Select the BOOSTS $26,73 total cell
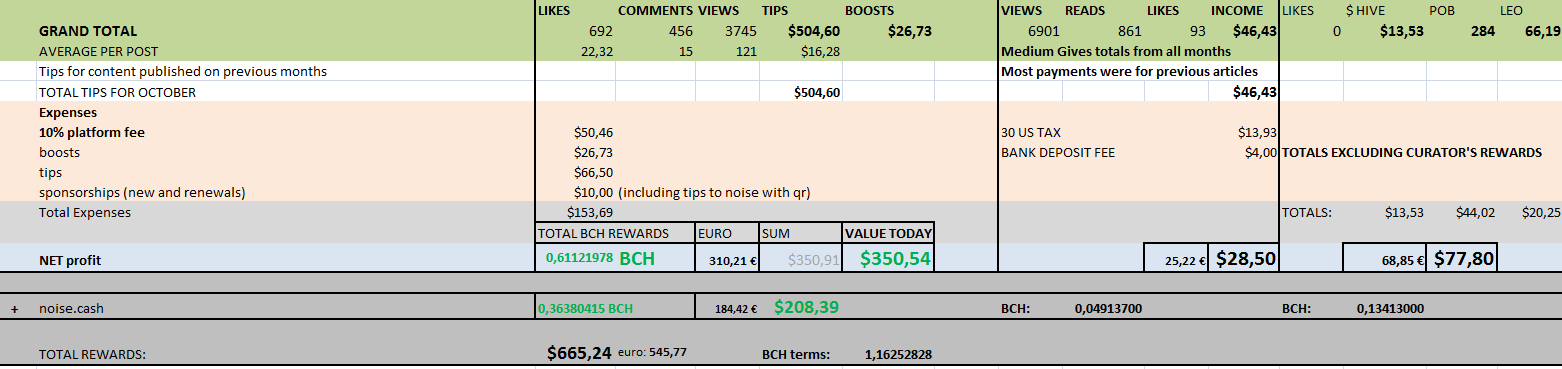 pos(909,31)
